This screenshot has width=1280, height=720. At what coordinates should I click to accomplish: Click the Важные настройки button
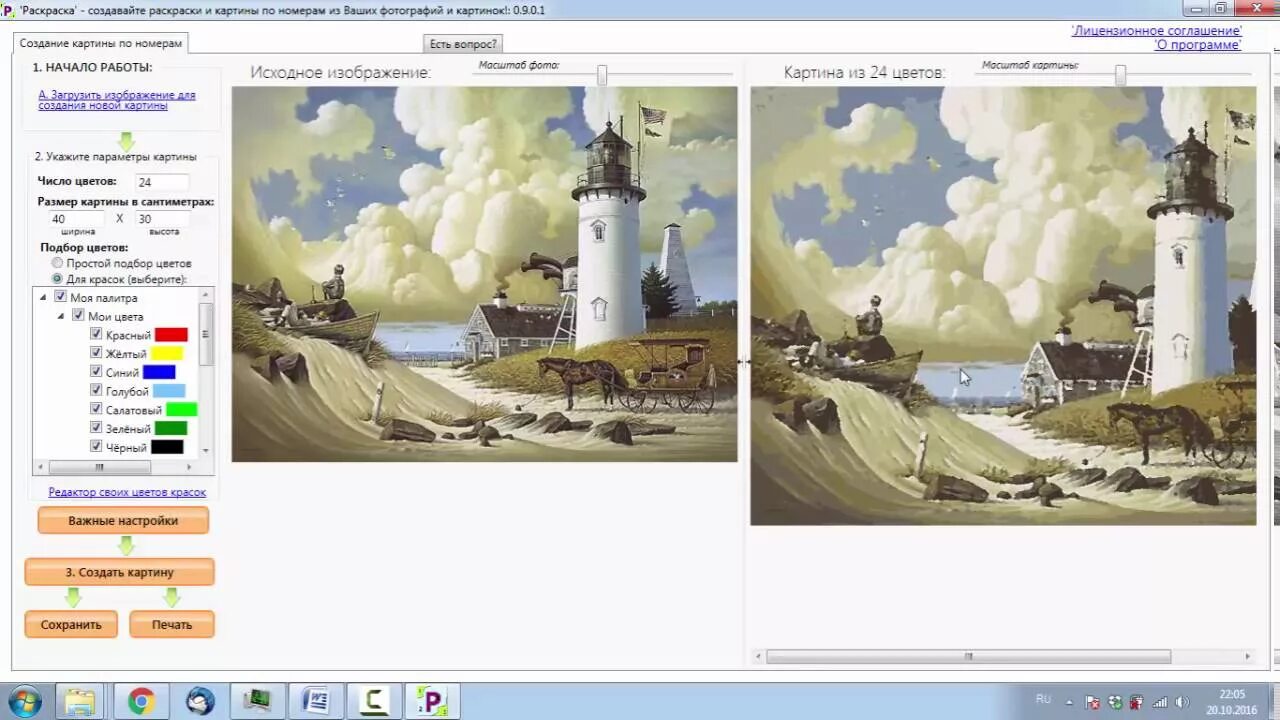pyautogui.click(x=123, y=521)
